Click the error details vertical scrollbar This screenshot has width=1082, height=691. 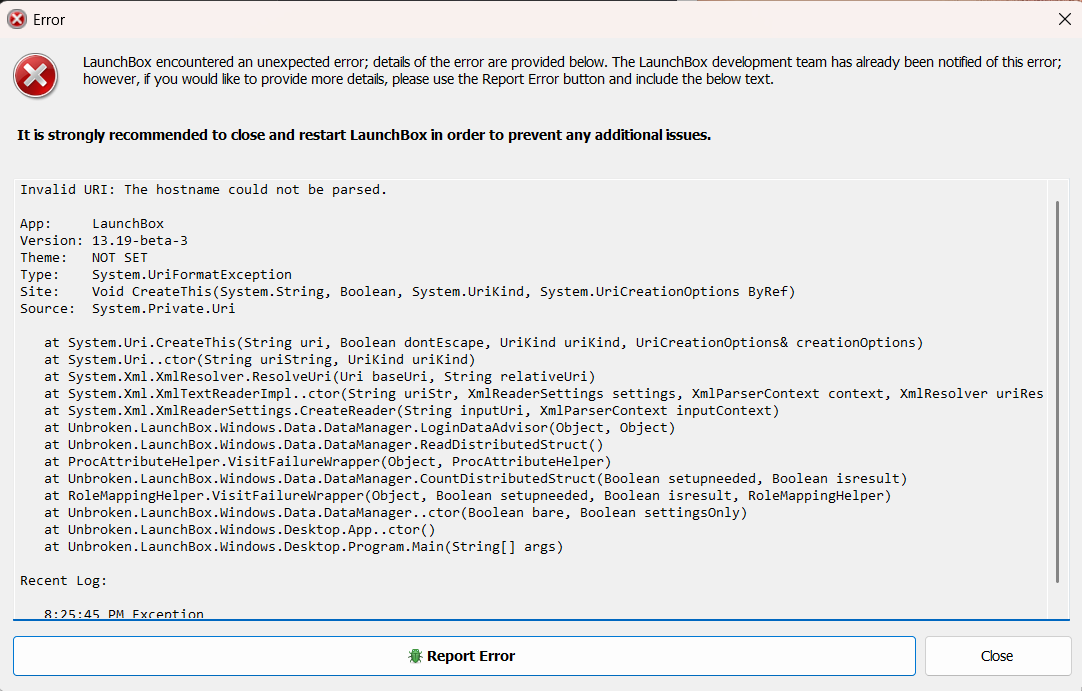tap(1057, 391)
